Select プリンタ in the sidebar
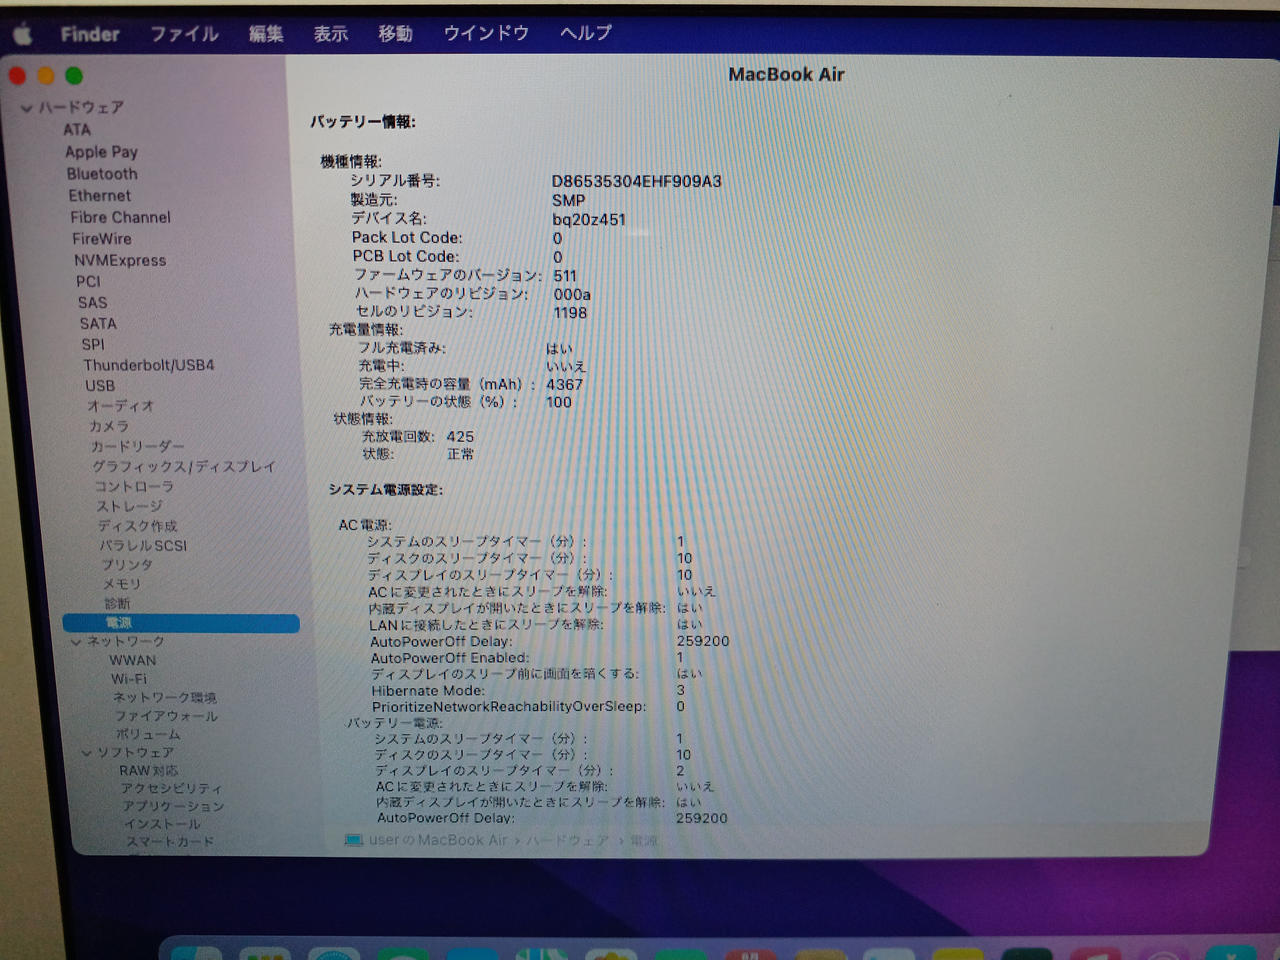This screenshot has height=960, width=1280. [127, 564]
